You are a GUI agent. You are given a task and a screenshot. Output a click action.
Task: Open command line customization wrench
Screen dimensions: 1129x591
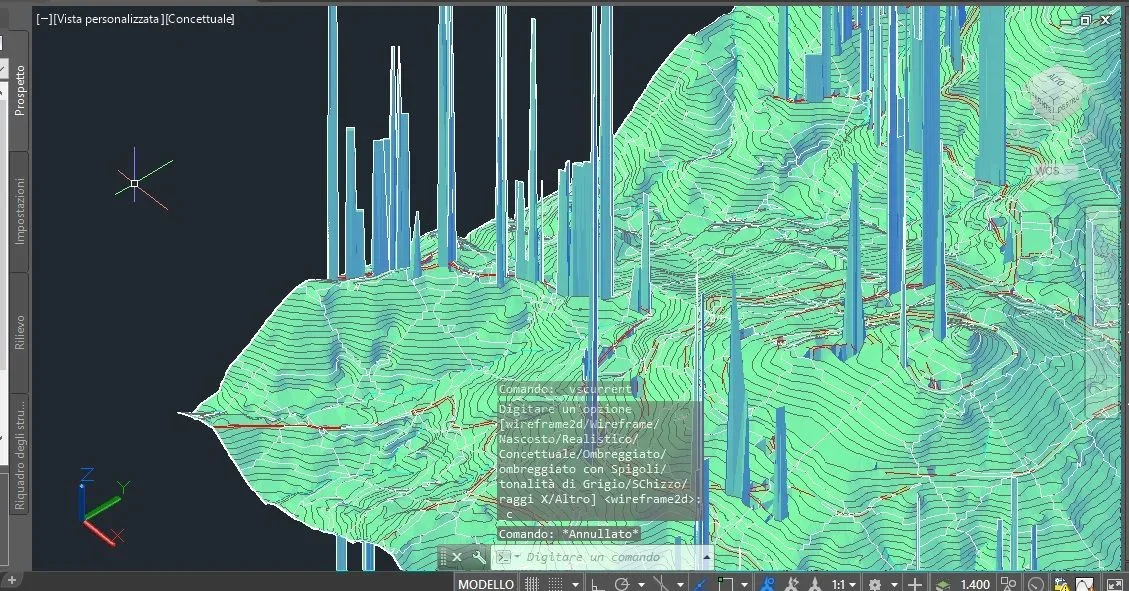(x=479, y=557)
